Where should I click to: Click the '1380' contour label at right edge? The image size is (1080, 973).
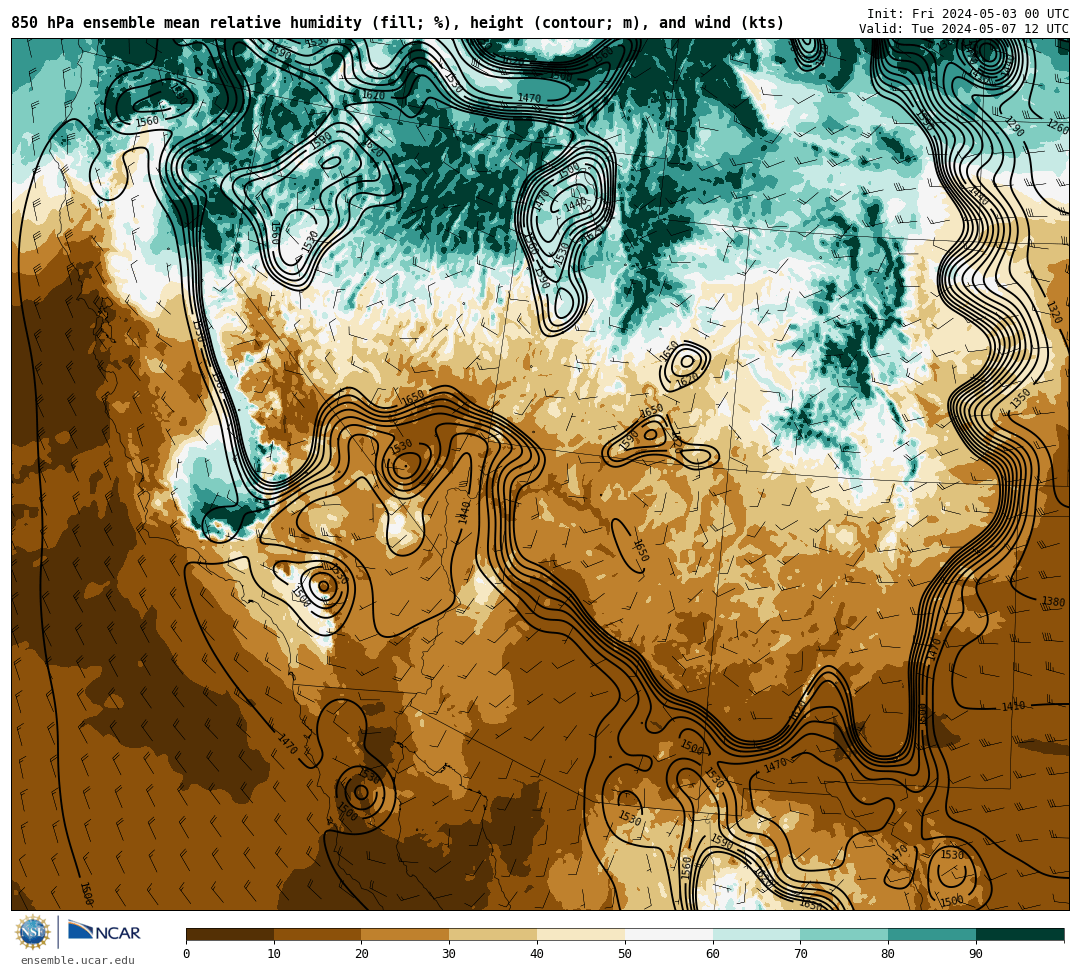(1053, 601)
